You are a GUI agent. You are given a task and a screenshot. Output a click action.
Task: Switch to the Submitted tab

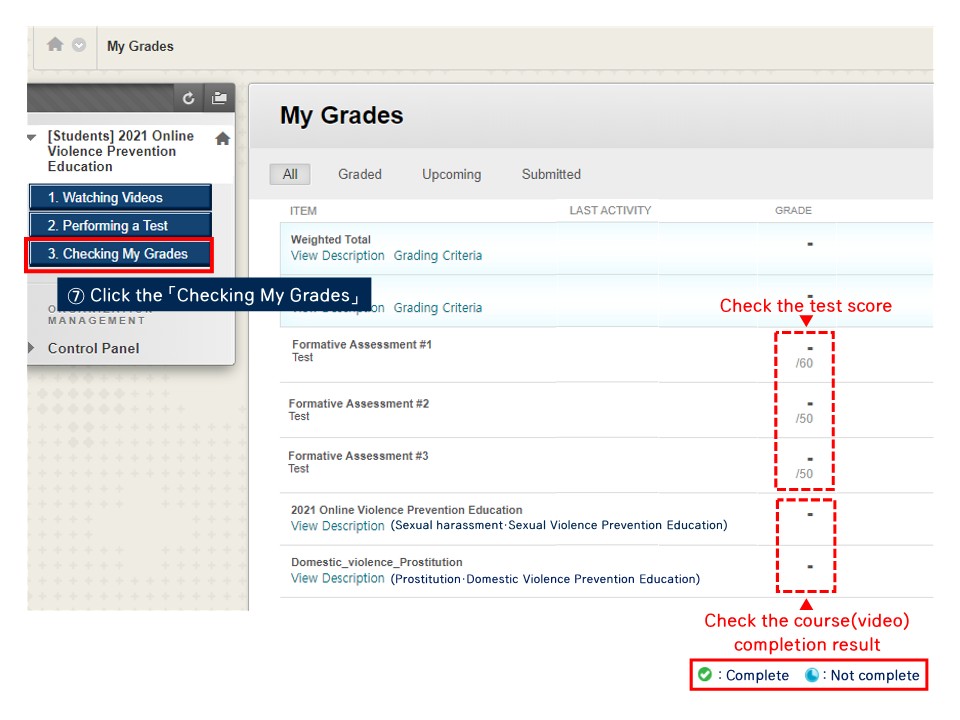coord(551,174)
